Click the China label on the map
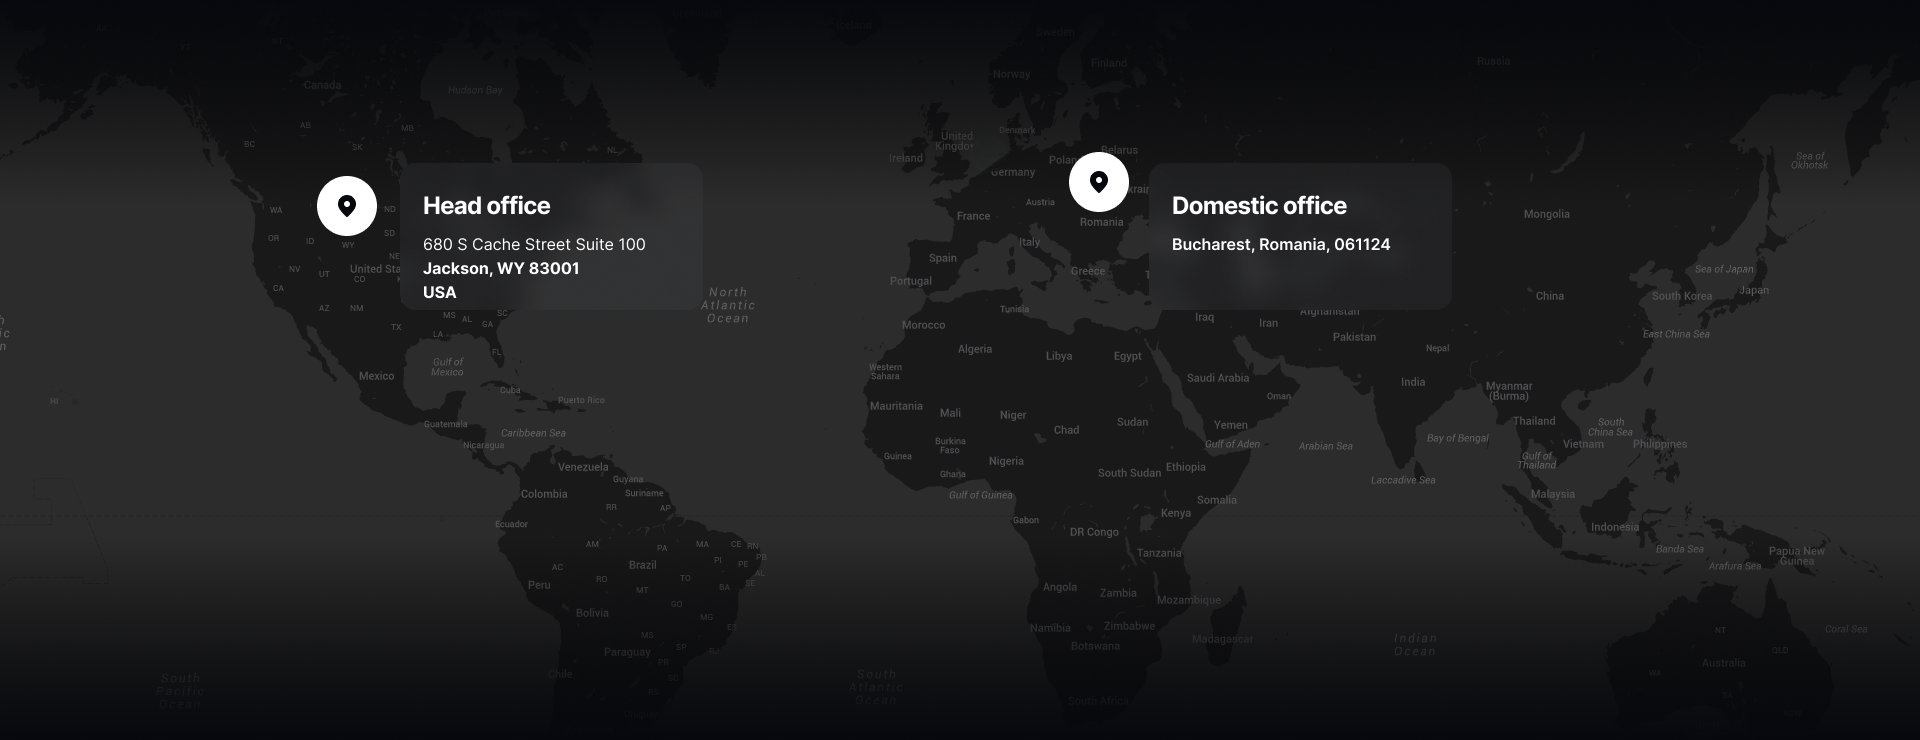The image size is (1920, 740). click(x=1549, y=296)
